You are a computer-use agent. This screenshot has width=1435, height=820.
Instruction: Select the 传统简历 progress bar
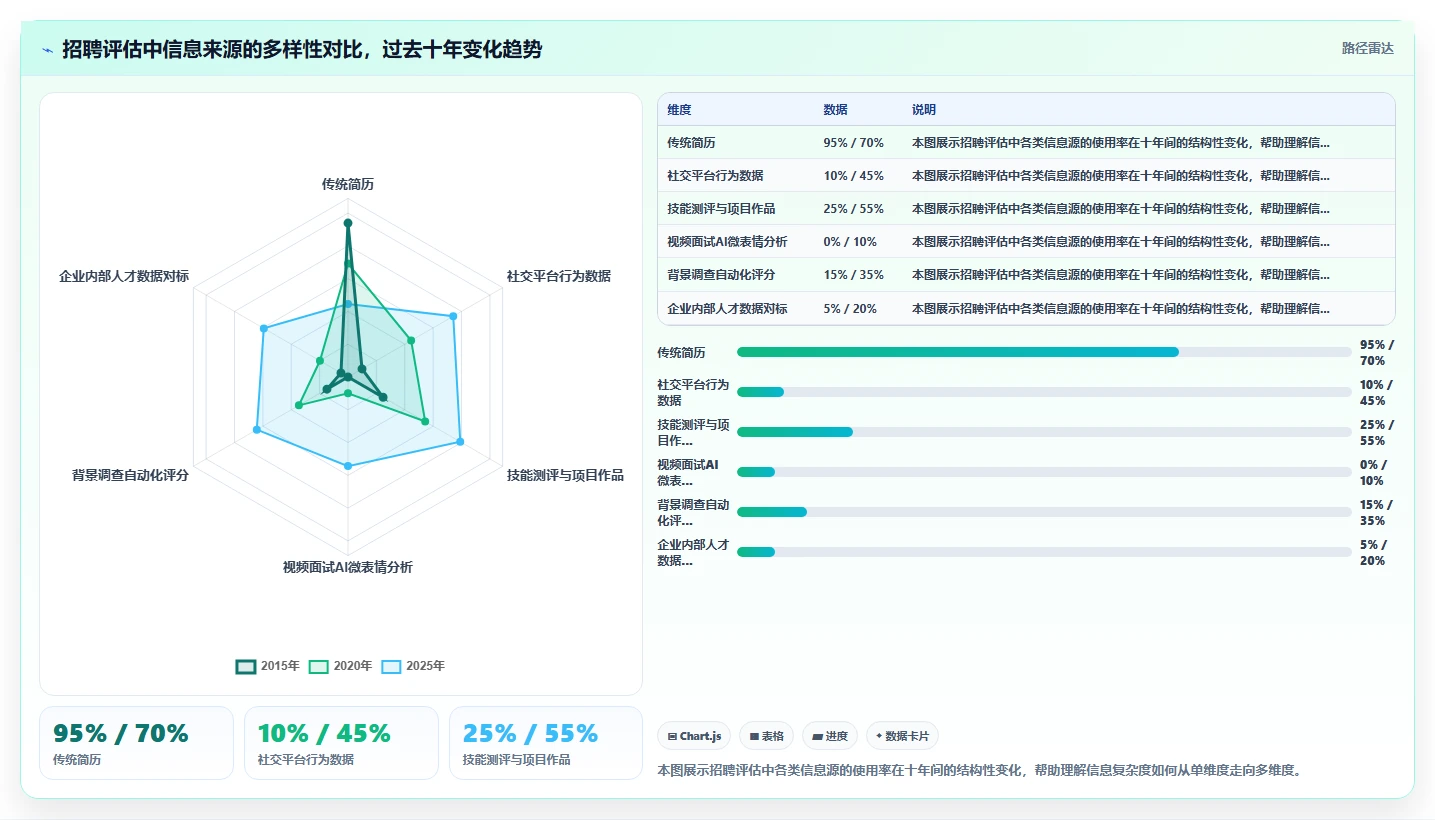pyautogui.click(x=1044, y=352)
